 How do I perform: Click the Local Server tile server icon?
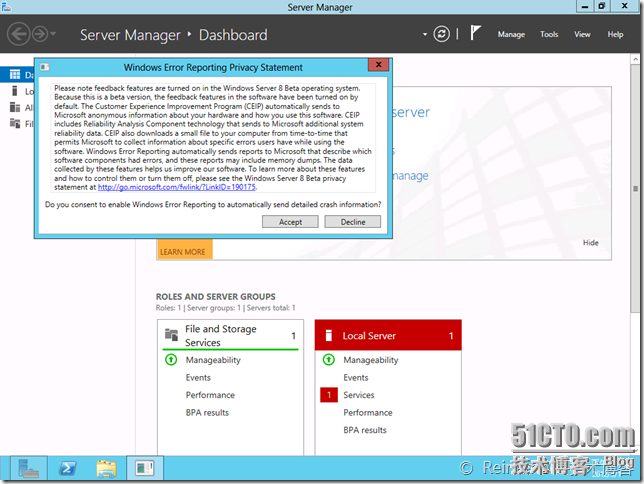[328, 335]
